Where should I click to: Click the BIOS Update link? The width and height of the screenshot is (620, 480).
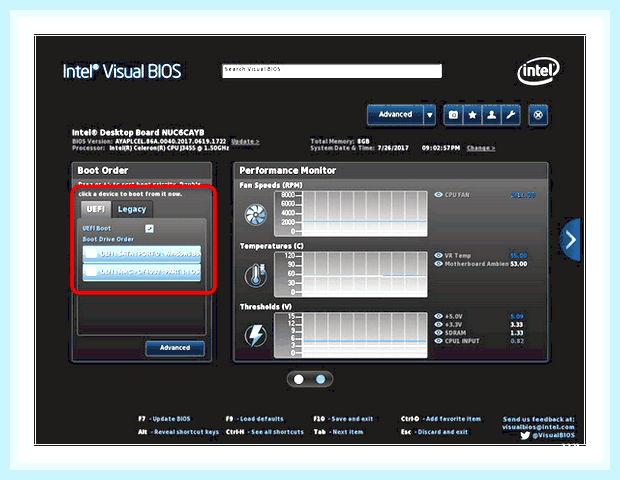(x=245, y=142)
